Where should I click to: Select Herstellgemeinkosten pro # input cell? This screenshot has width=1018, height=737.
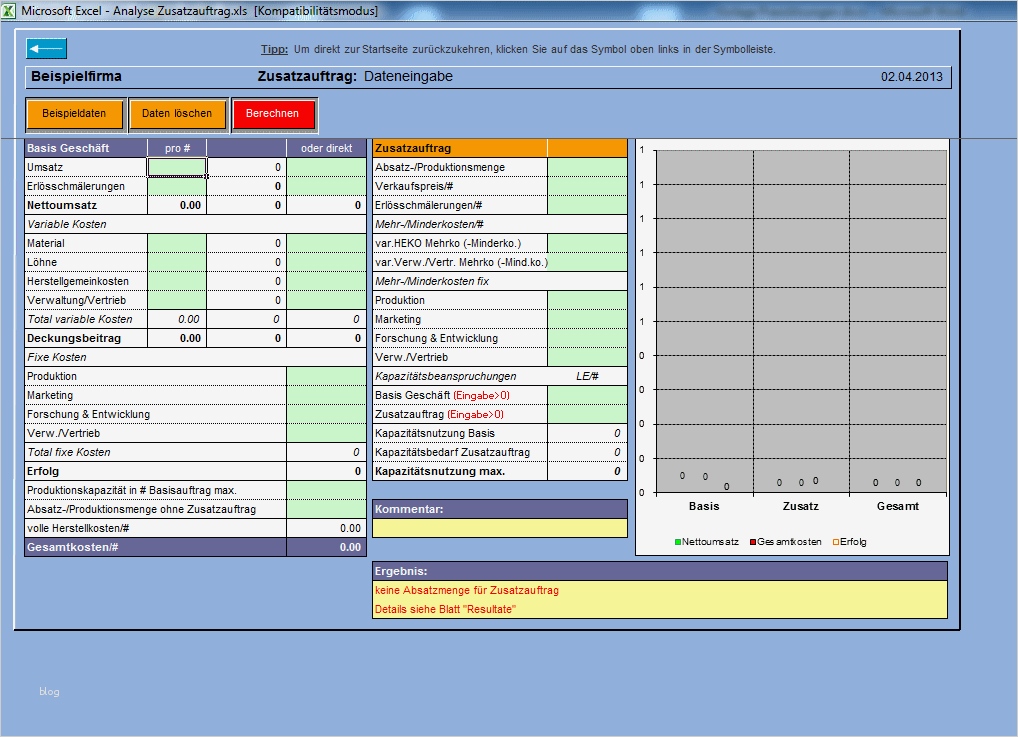pyautogui.click(x=177, y=281)
